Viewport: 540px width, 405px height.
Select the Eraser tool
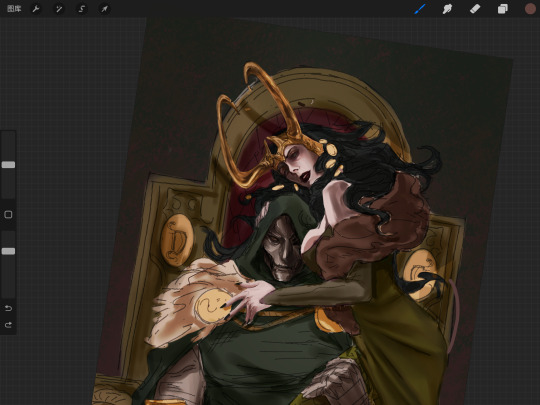(475, 9)
